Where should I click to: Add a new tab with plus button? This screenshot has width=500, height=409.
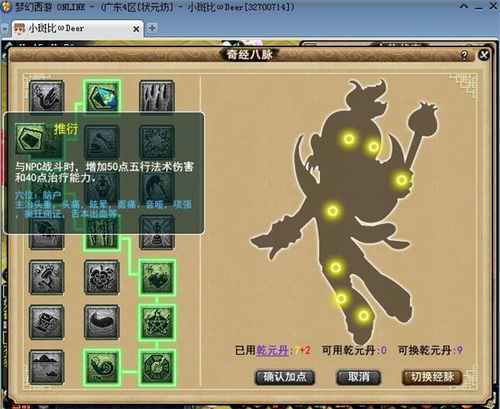pyautogui.click(x=152, y=28)
